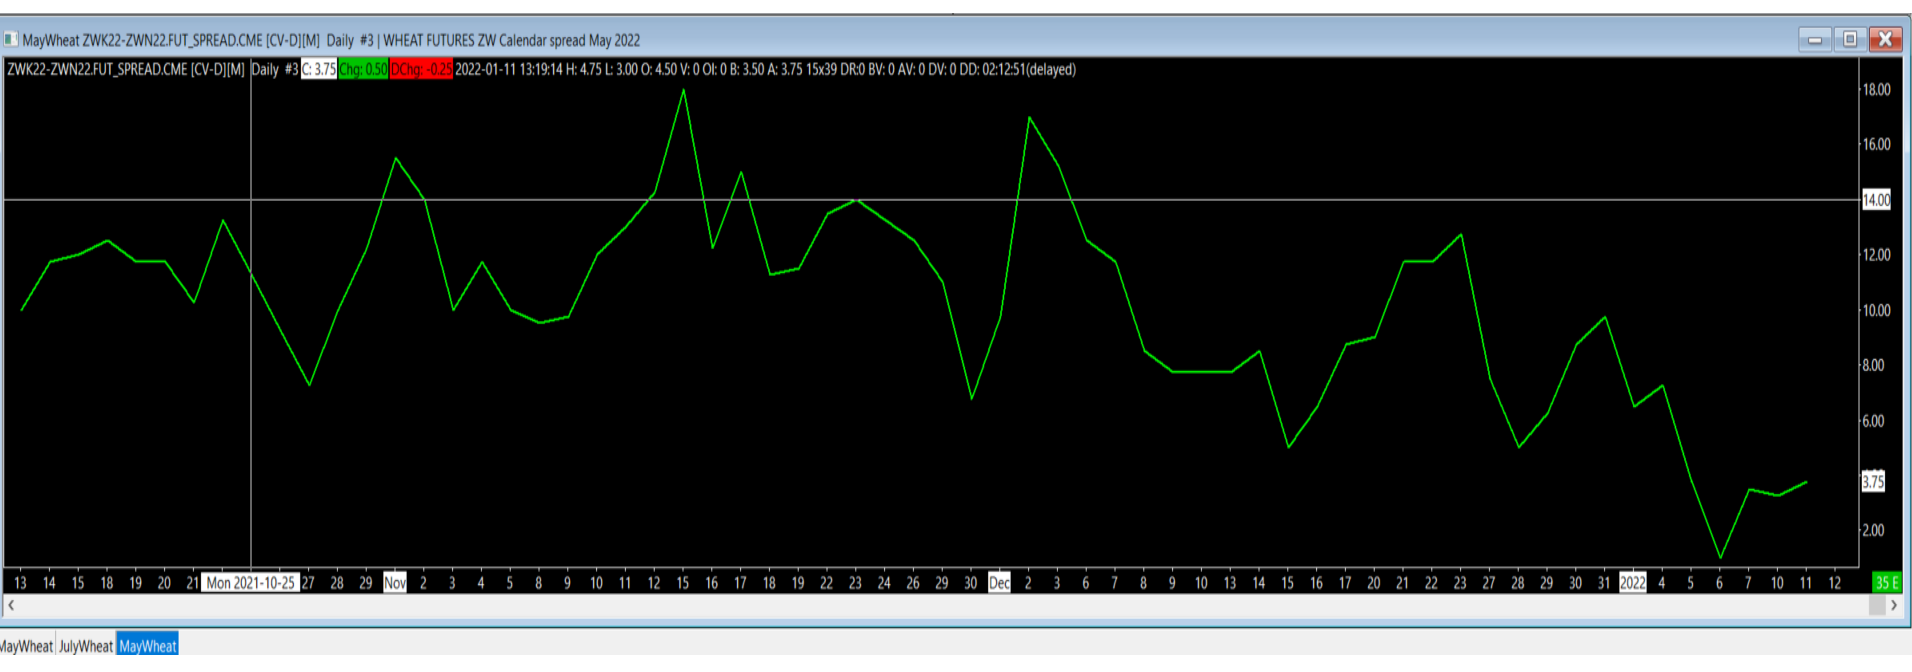Click the green '35 E' indicator box
This screenshot has width=1912, height=672.
coord(1887,583)
